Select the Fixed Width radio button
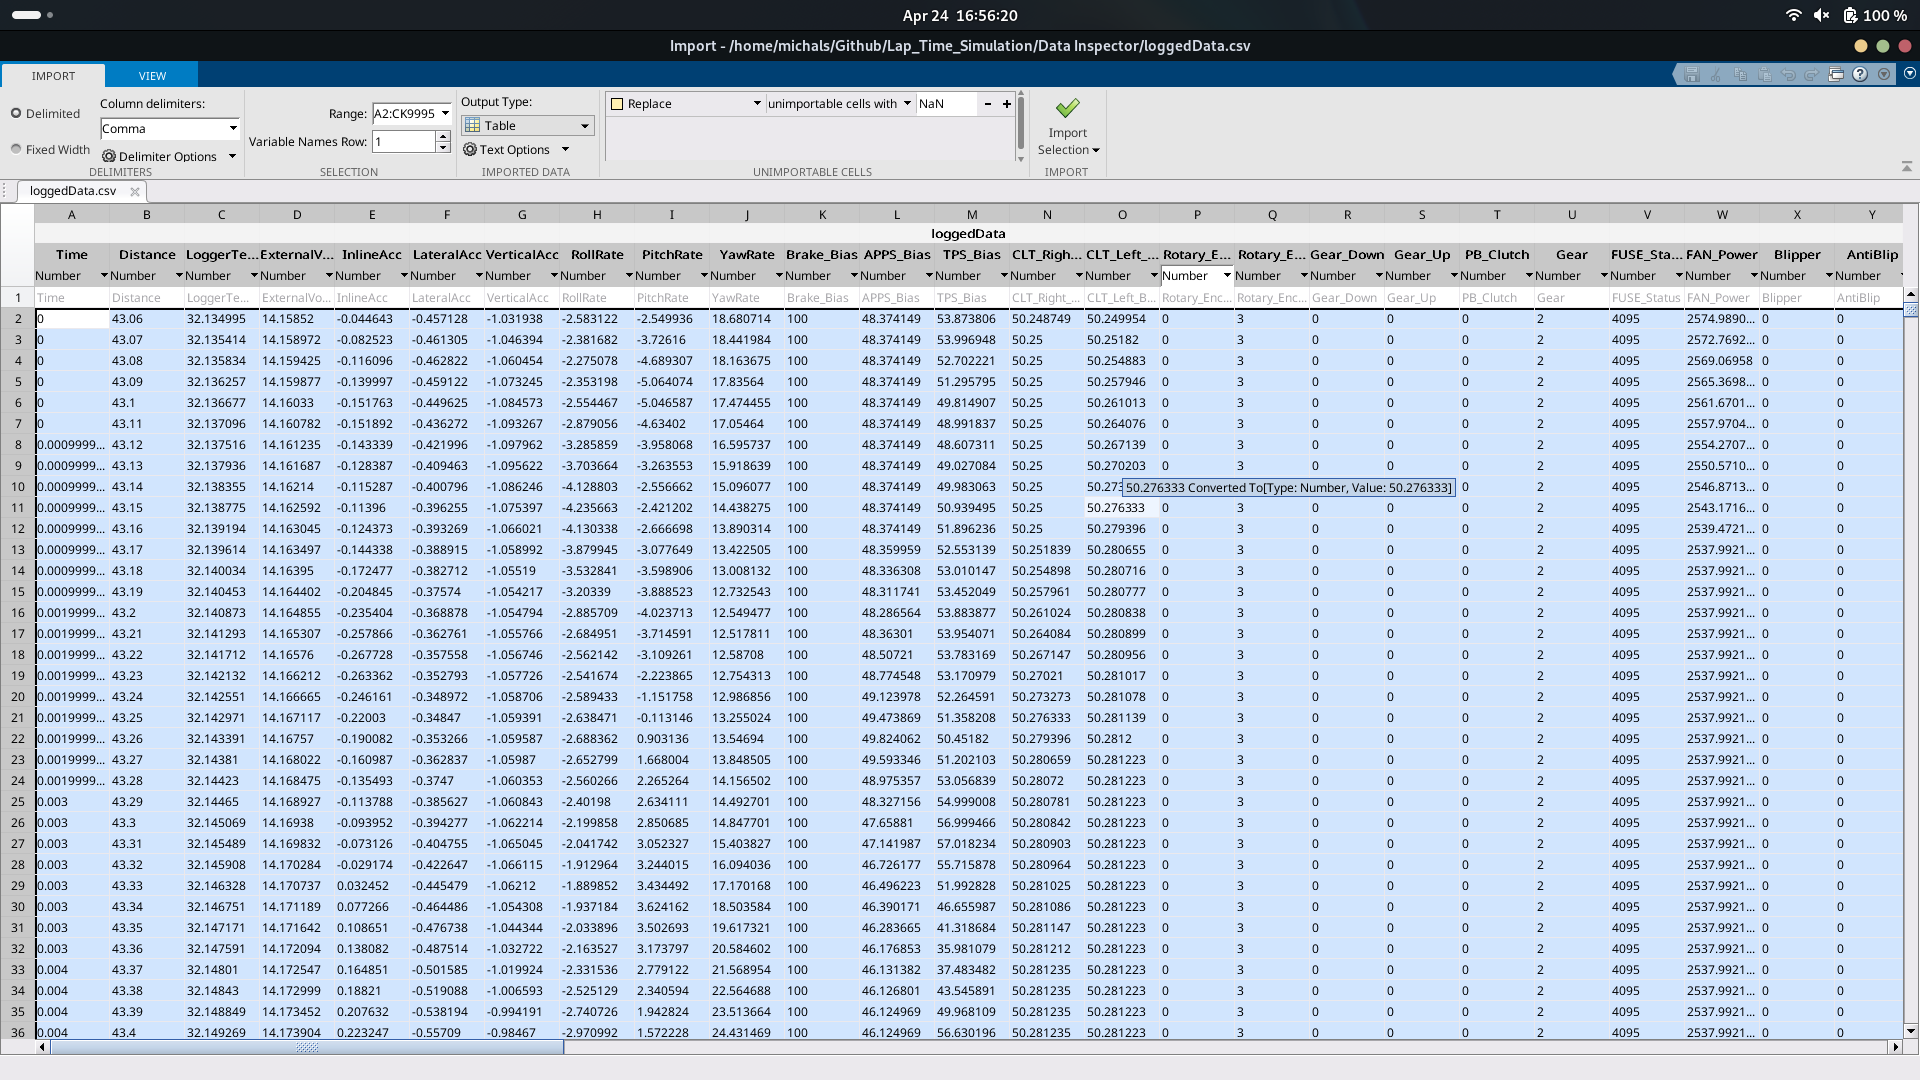 tap(16, 149)
